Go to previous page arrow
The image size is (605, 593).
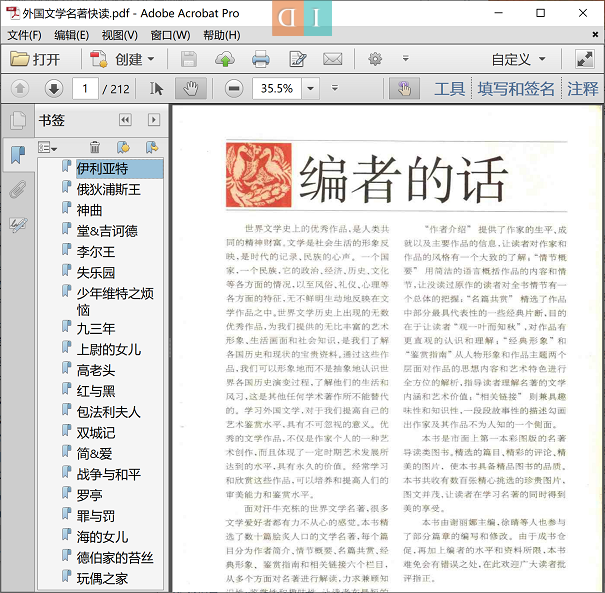click(x=20, y=89)
